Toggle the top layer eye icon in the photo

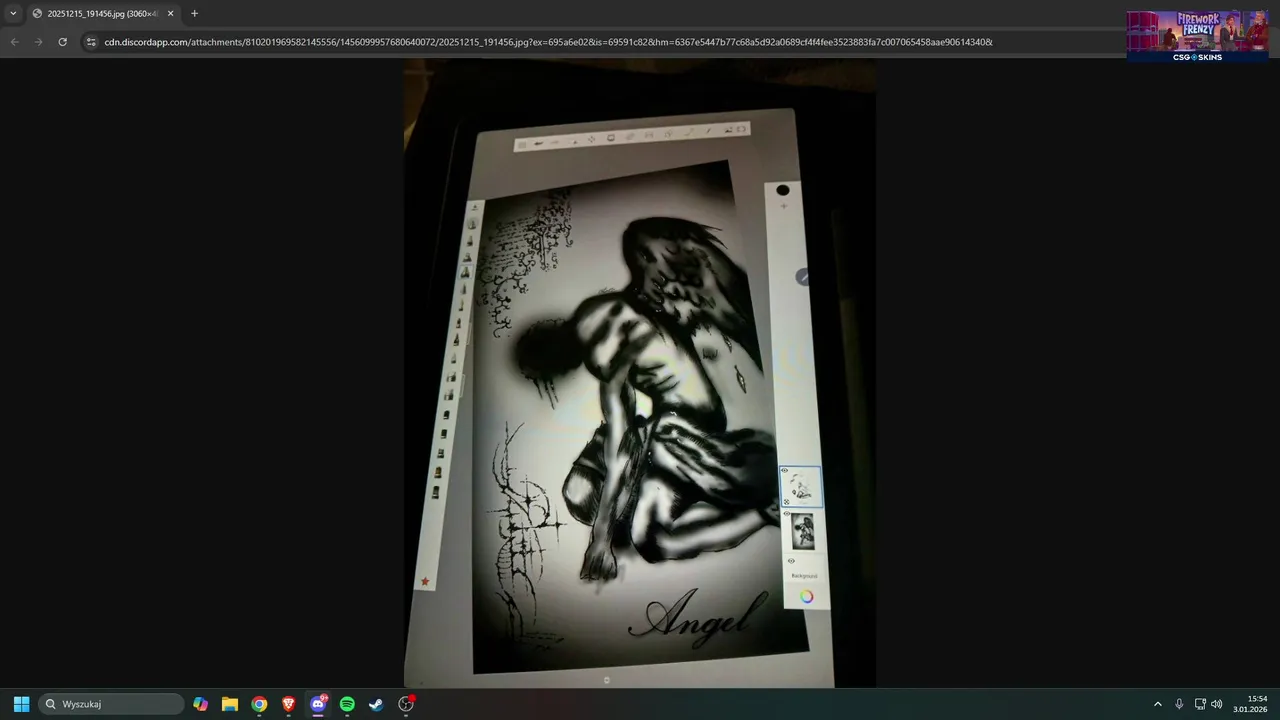click(x=784, y=470)
